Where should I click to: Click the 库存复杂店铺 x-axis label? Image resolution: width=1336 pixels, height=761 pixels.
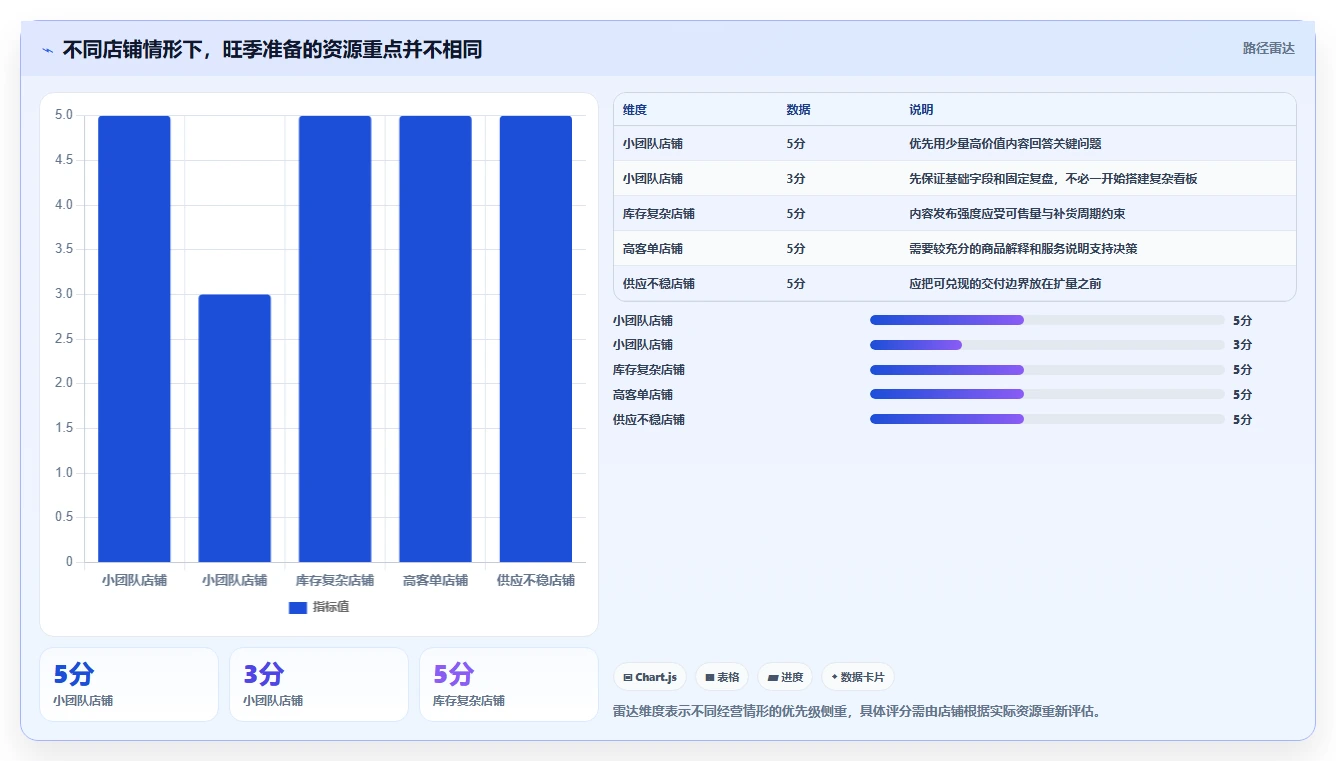335,581
